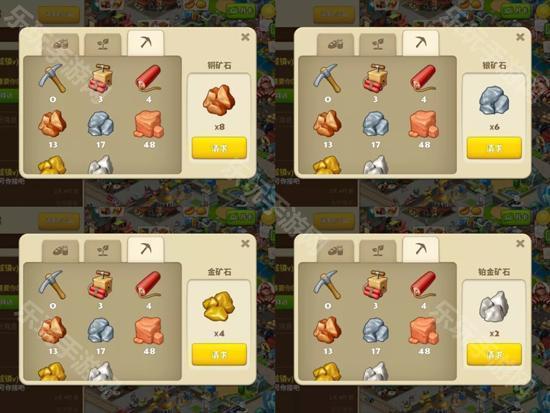This screenshot has width=550, height=413.
Task: Select silver ore showing 17 in the copper panel
Action: pos(101,124)
